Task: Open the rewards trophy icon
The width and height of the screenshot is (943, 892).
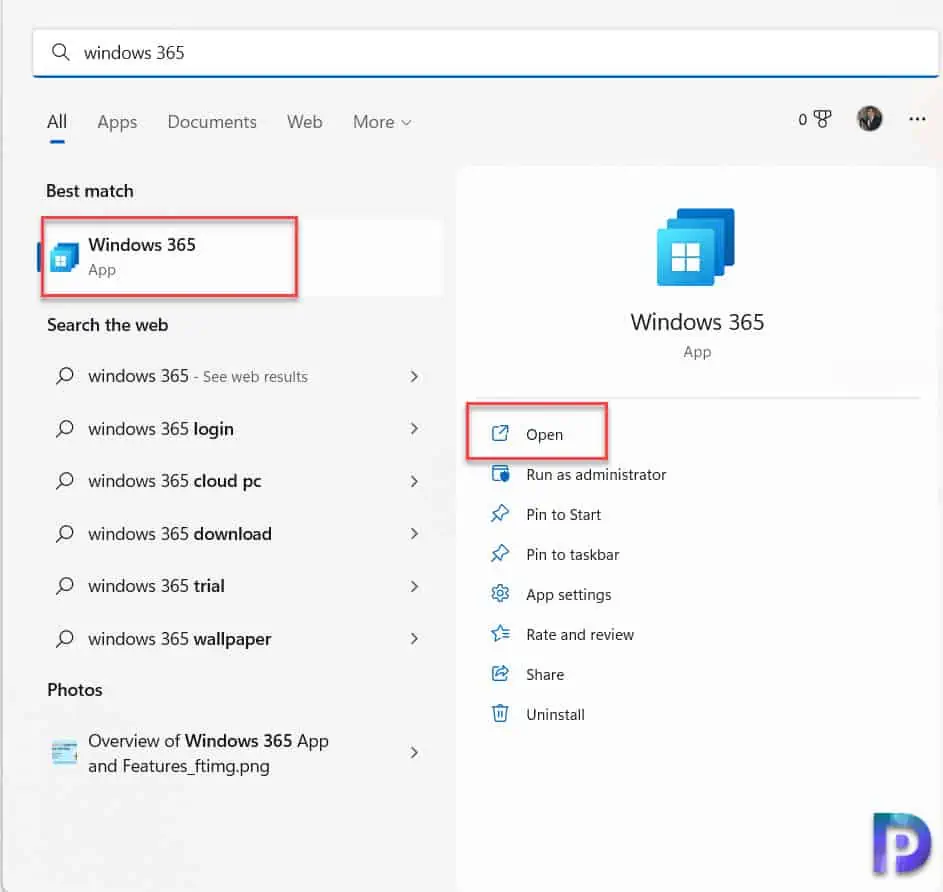Action: 822,119
